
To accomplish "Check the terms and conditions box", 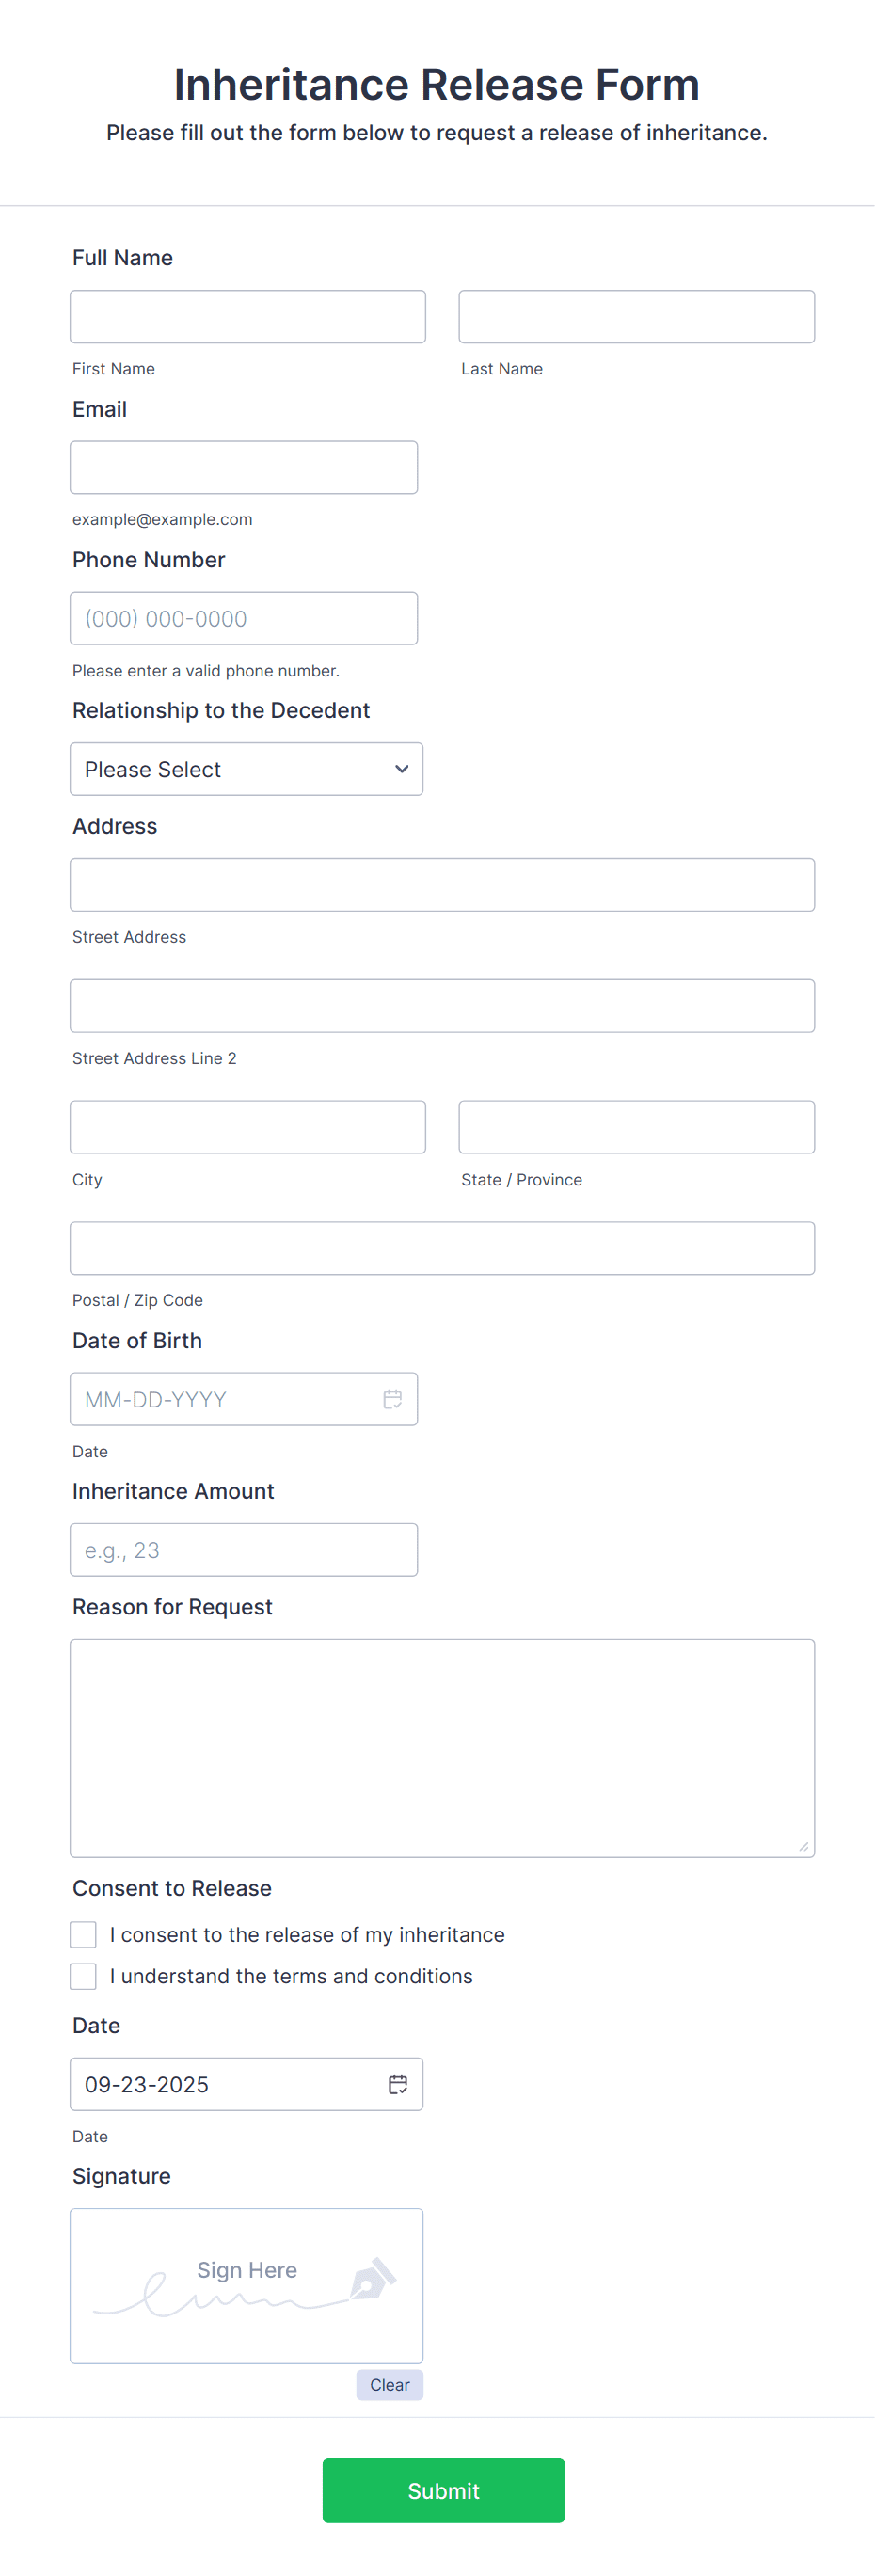I will point(83,1976).
